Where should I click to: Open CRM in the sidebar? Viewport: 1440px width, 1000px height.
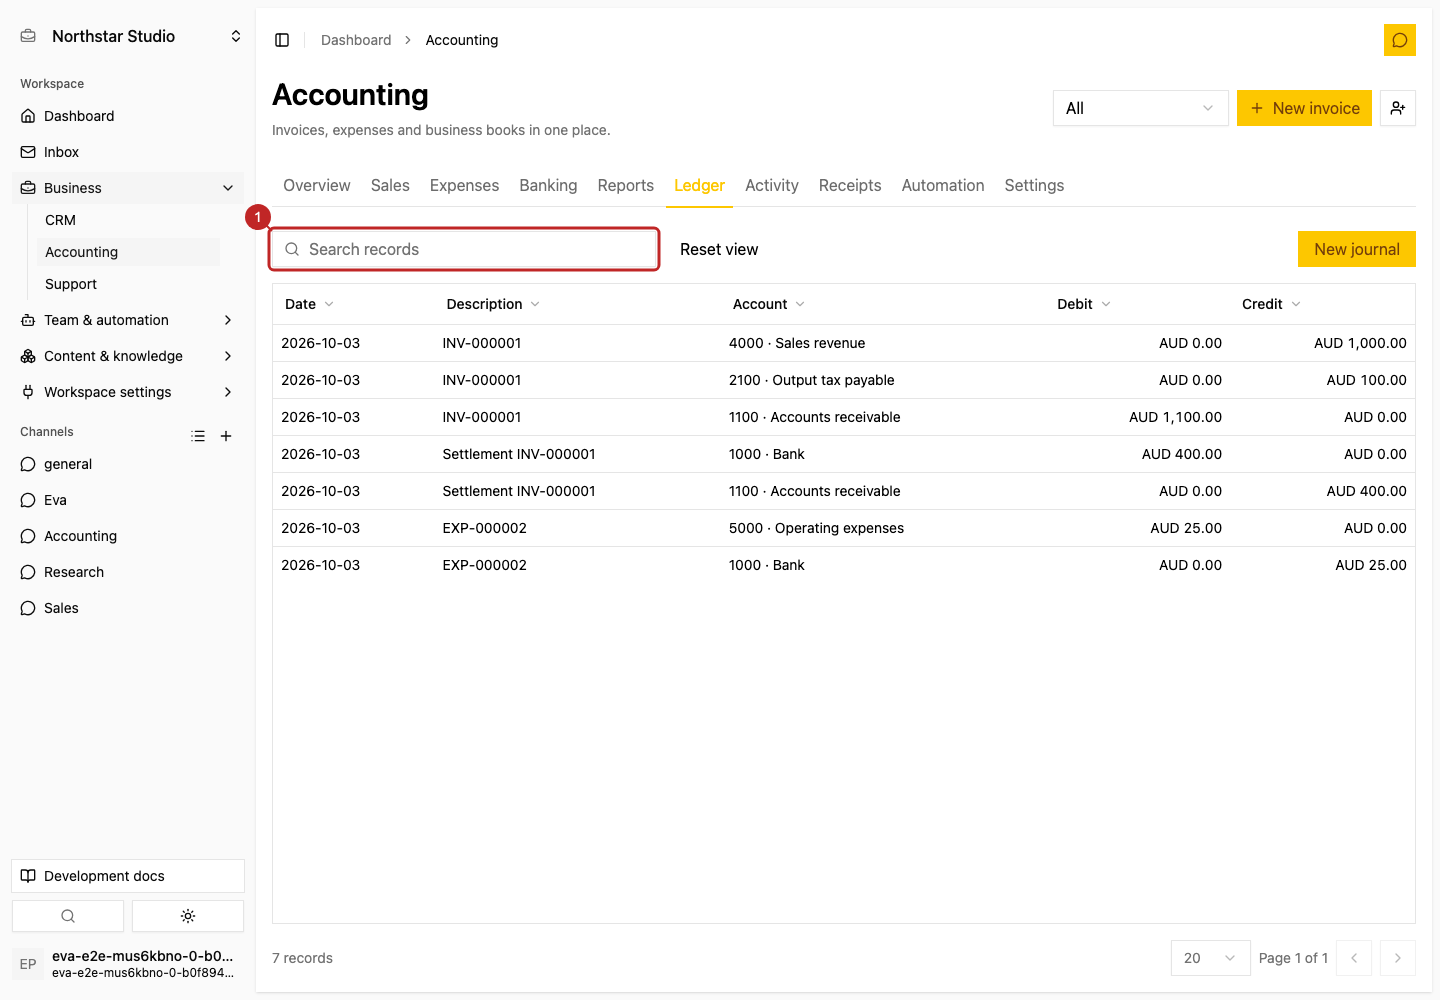pyautogui.click(x=128, y=220)
